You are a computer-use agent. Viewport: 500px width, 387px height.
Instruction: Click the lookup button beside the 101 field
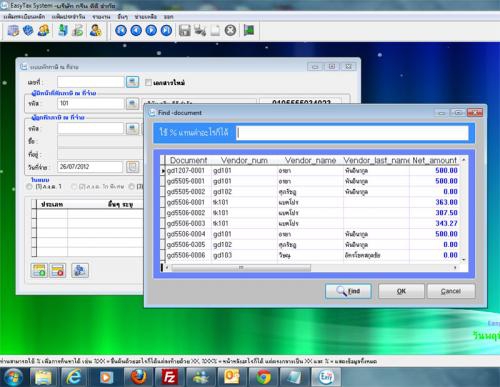pos(132,104)
